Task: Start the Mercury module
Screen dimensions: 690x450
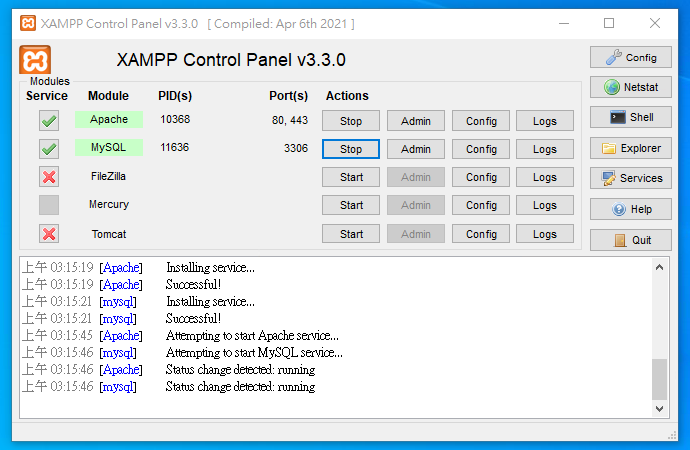Action: [x=351, y=205]
